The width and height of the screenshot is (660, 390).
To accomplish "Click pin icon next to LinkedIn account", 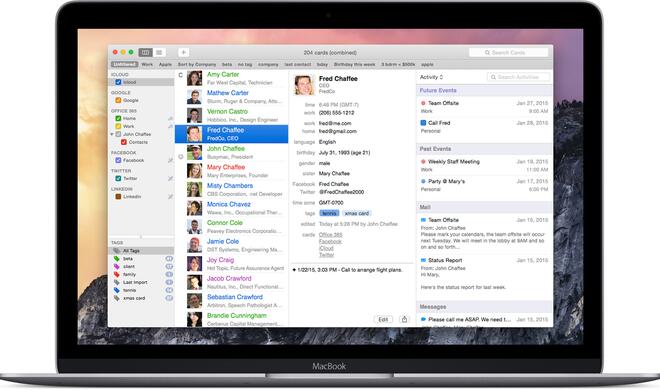I will [x=170, y=196].
